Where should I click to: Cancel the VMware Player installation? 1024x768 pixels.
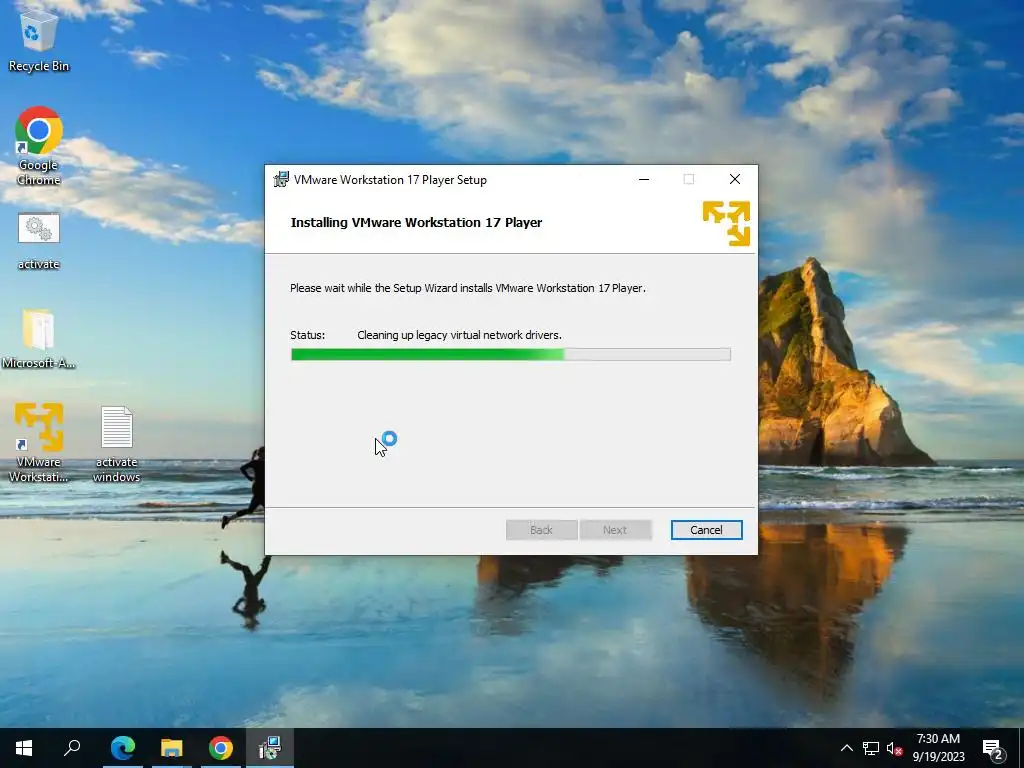click(707, 530)
